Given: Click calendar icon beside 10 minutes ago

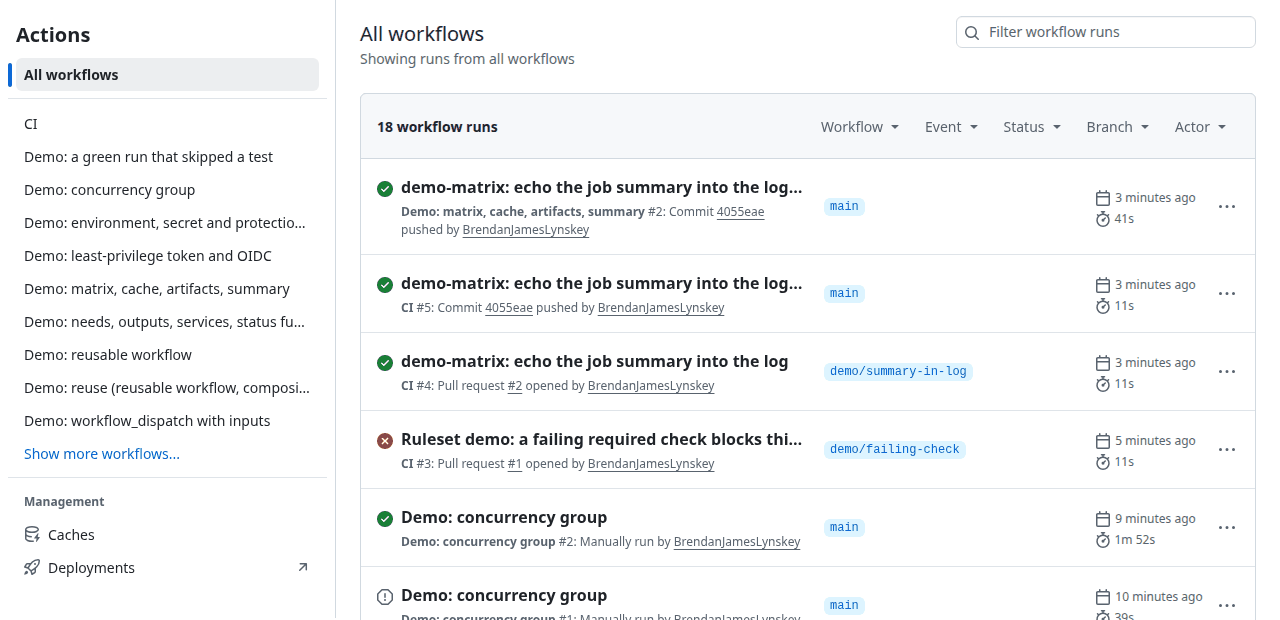Looking at the screenshot, I should coord(1103,597).
